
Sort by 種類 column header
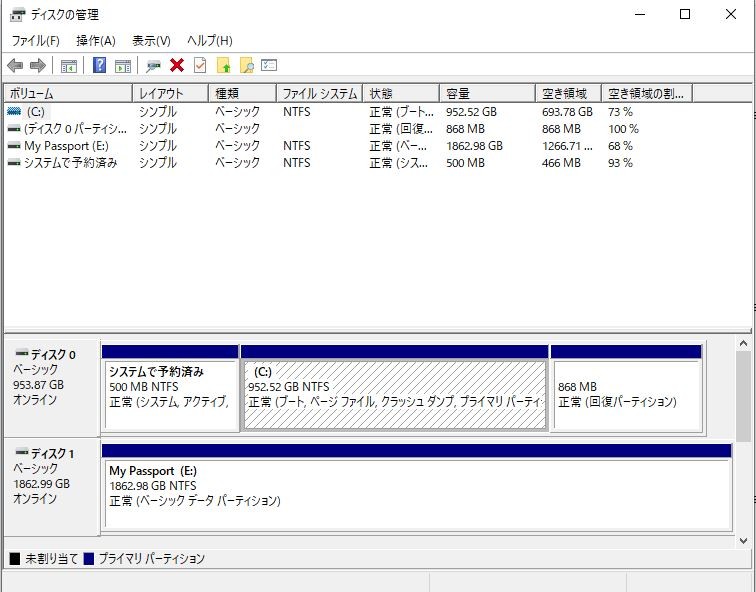(243, 93)
